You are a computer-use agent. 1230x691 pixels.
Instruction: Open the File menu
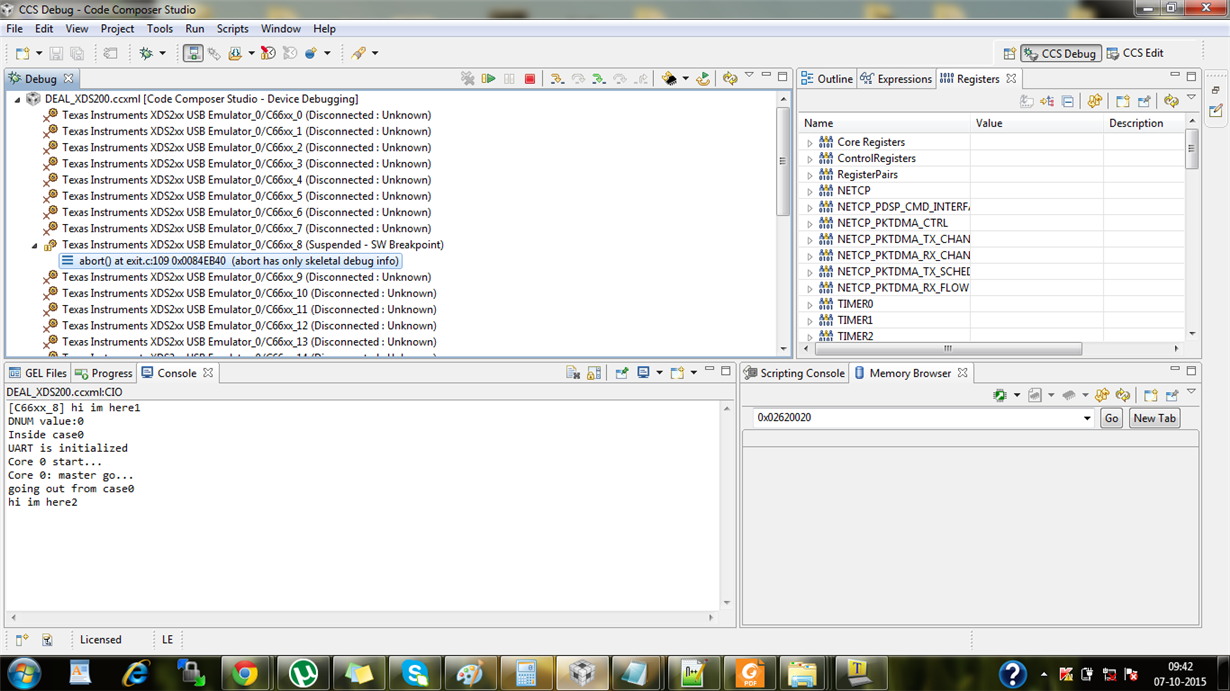click(15, 29)
